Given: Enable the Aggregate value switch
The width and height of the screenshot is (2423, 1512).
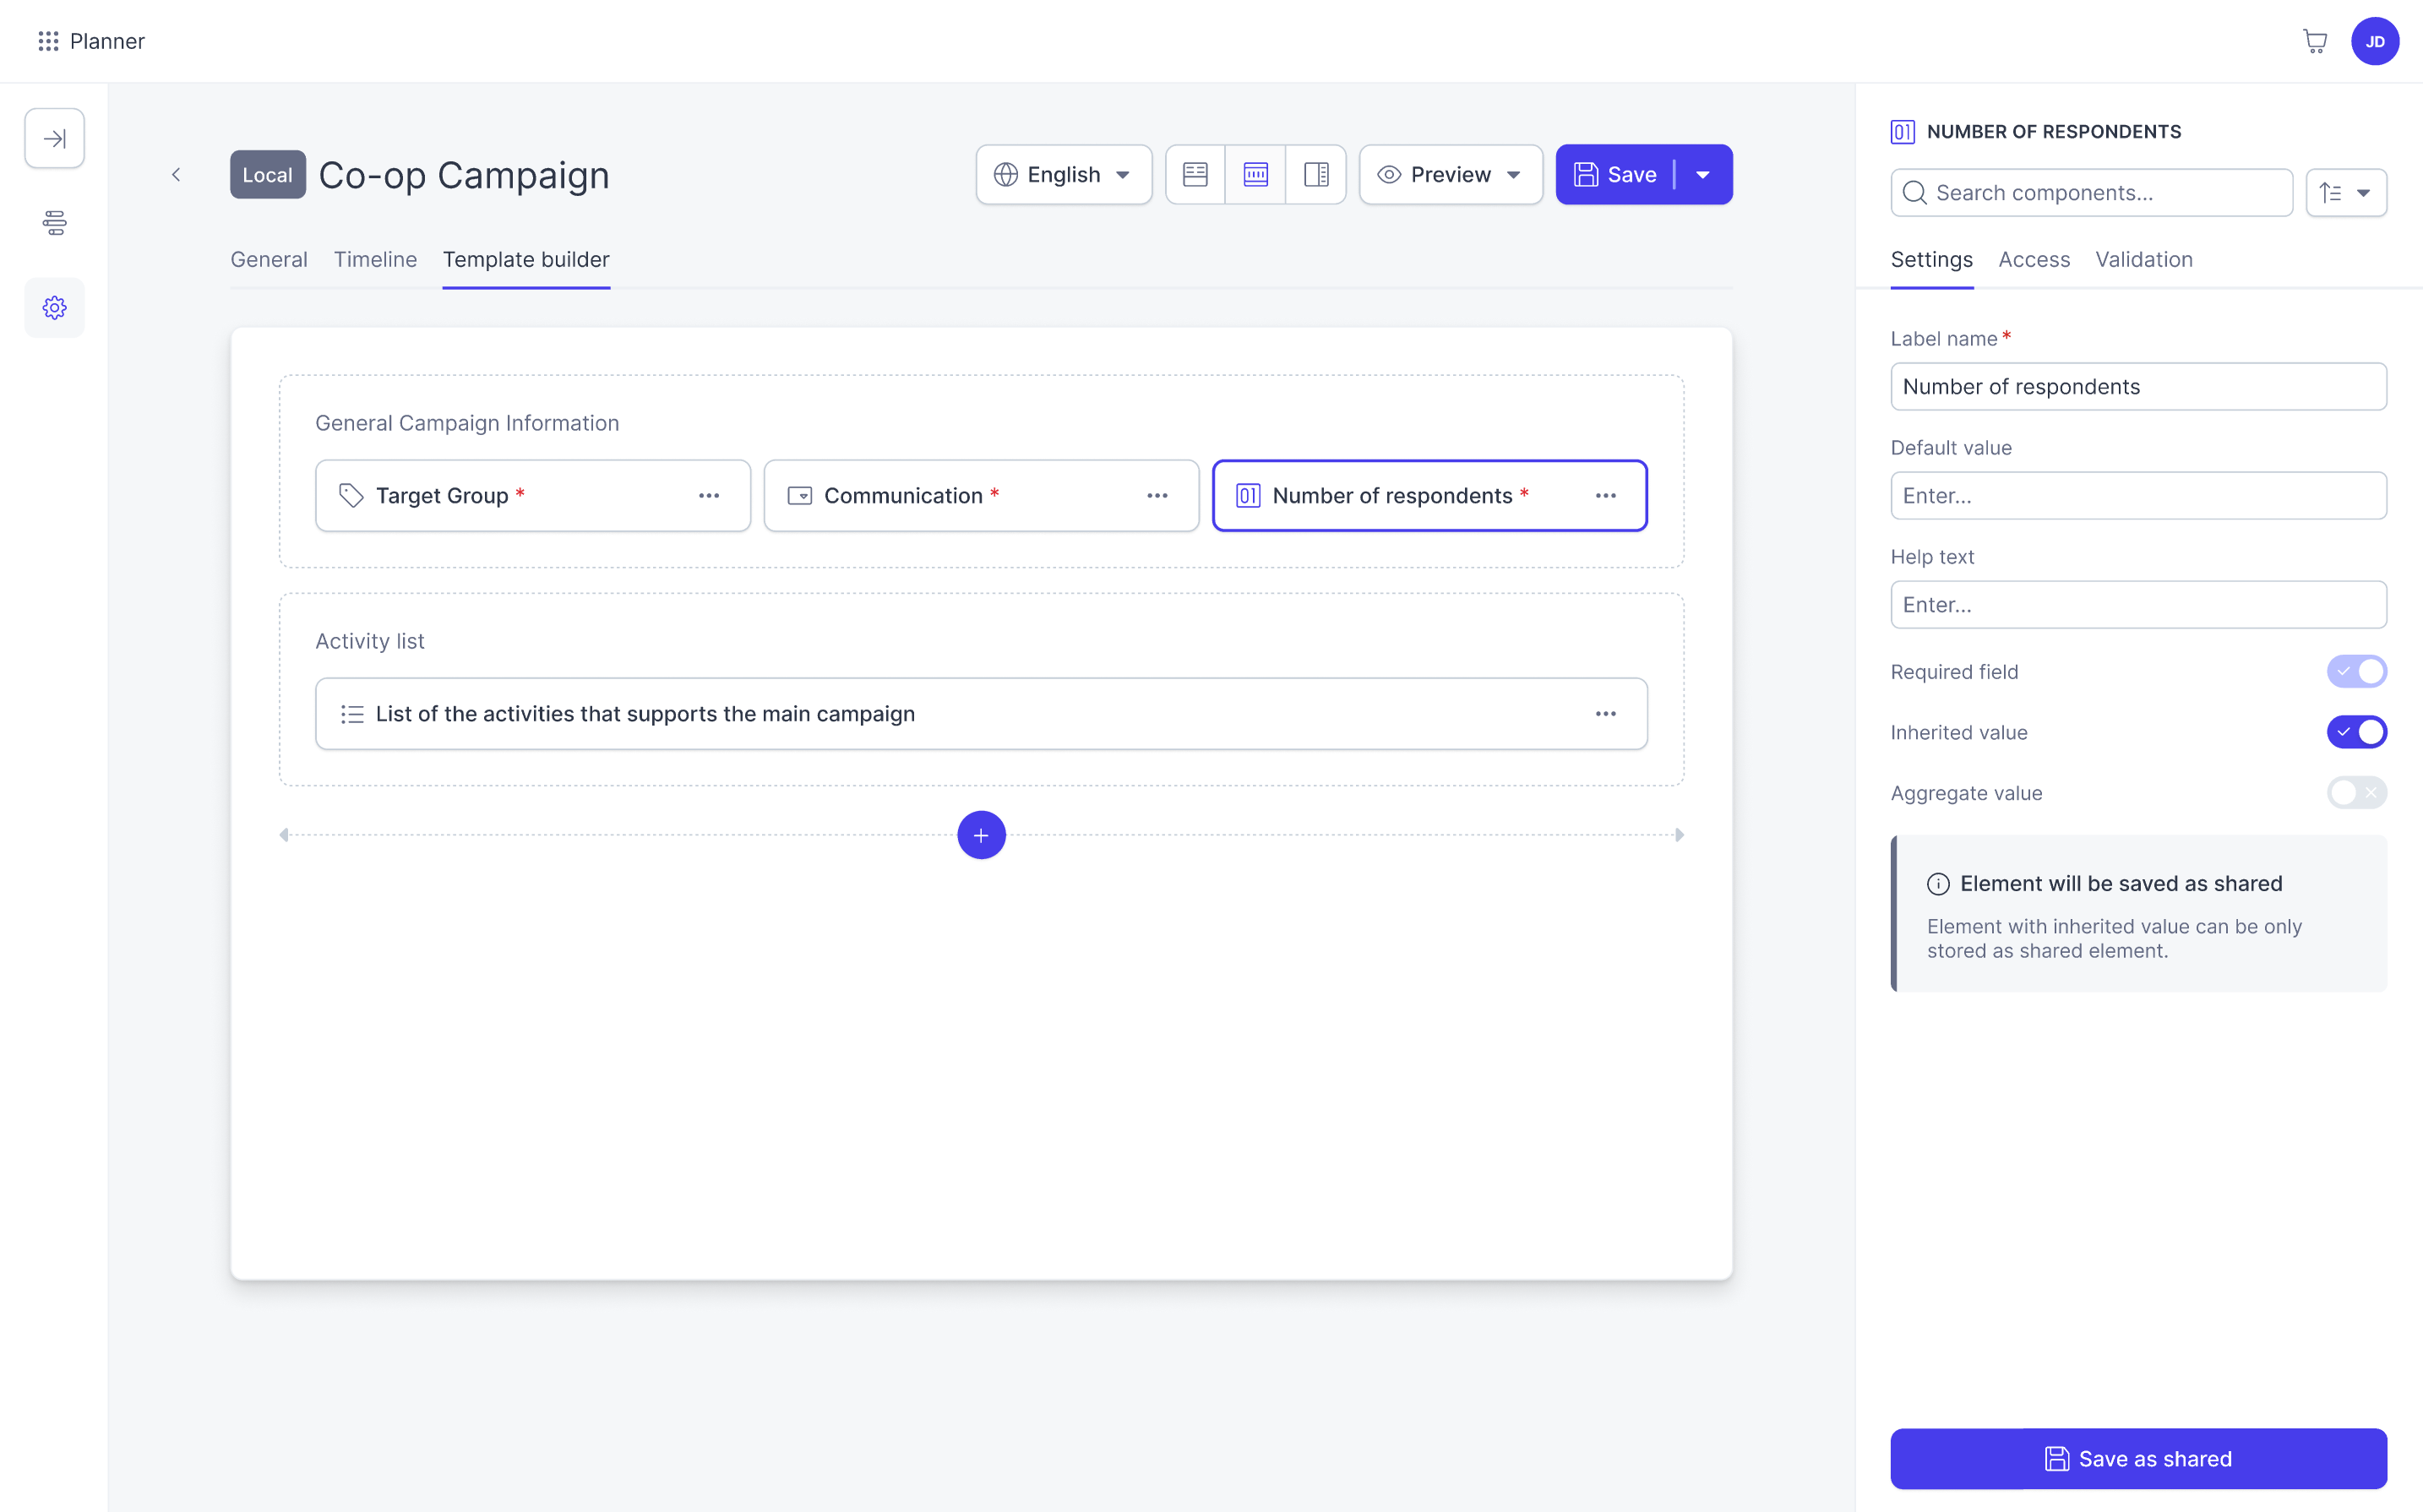Looking at the screenshot, I should coord(2356,793).
